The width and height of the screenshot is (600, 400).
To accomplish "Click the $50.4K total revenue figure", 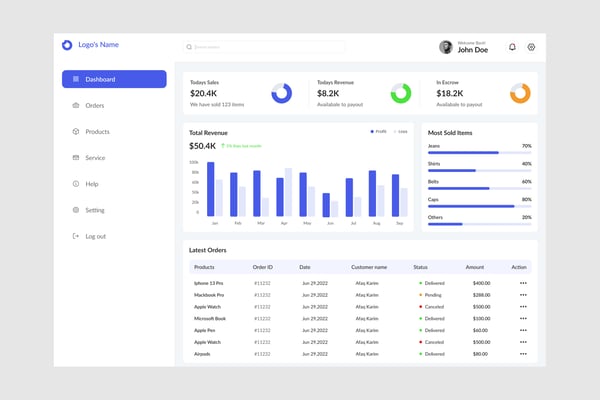I will (x=202, y=146).
